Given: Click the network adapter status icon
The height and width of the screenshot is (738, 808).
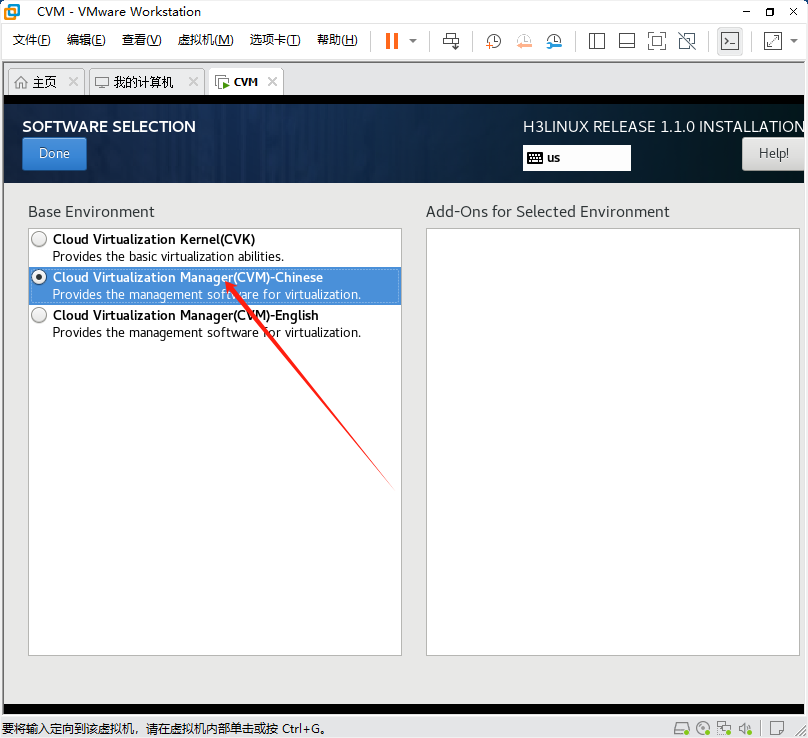Looking at the screenshot, I should [x=724, y=728].
